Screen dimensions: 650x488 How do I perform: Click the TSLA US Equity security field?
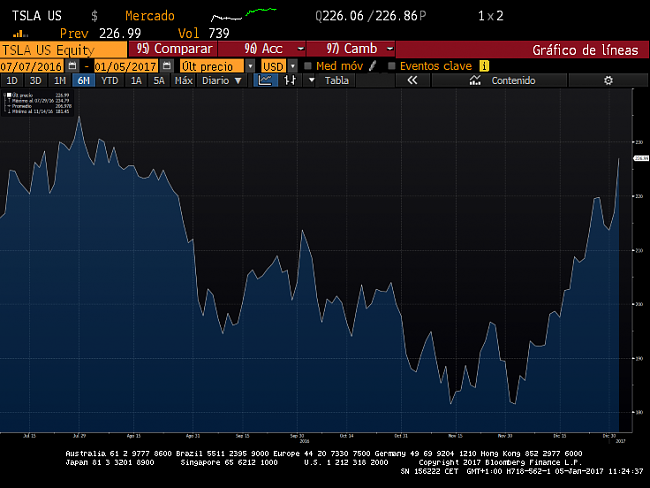tap(63, 50)
